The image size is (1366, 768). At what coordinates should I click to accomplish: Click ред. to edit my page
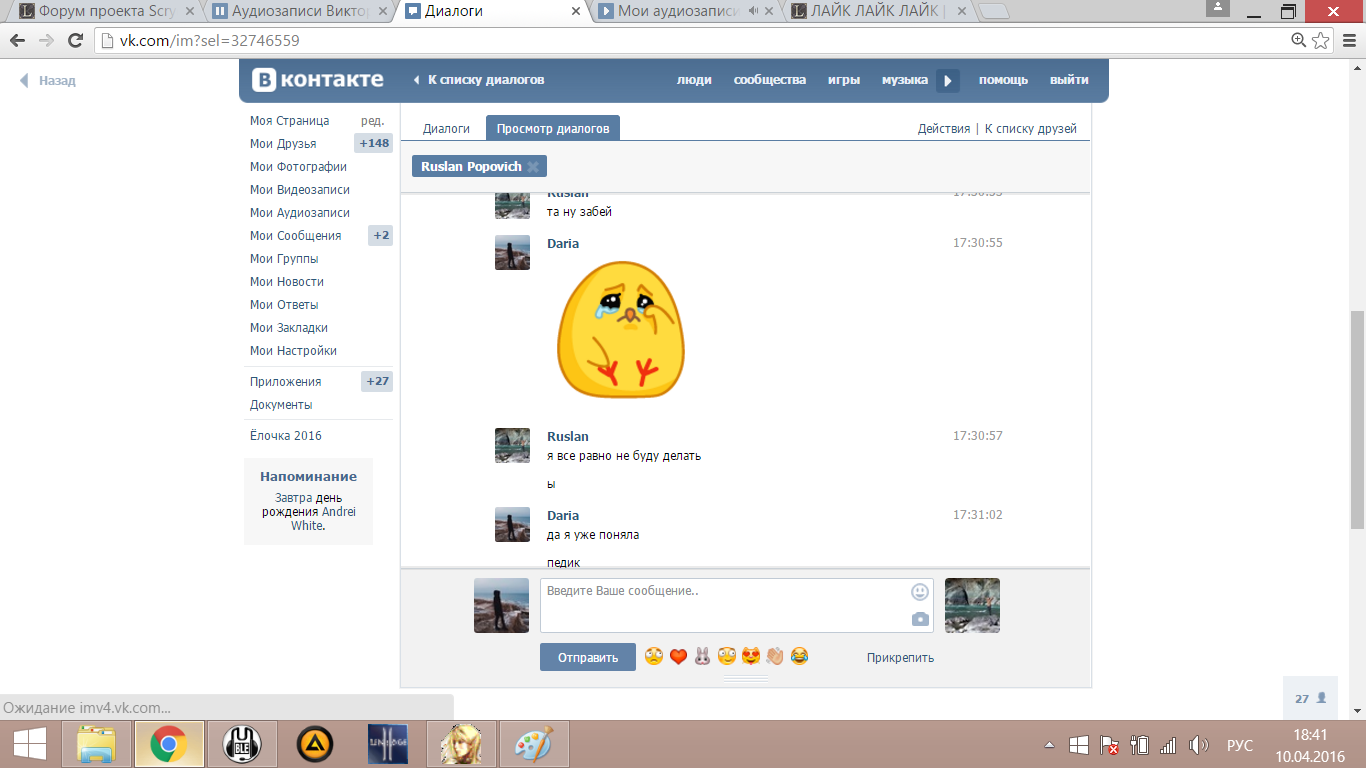373,121
